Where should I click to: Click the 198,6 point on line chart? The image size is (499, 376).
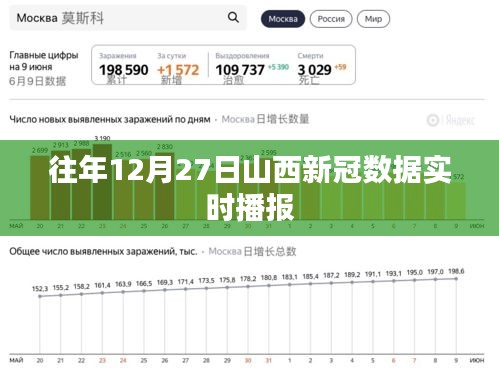click(x=456, y=278)
